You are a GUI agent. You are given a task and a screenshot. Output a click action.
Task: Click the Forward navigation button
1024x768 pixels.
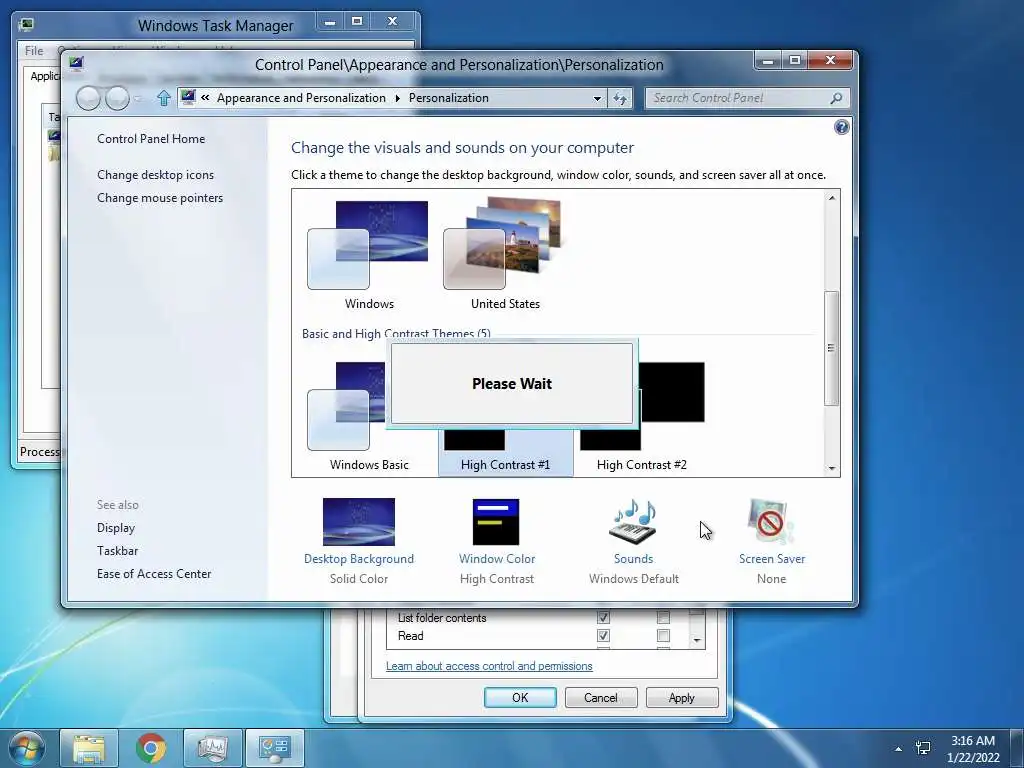[x=117, y=99]
